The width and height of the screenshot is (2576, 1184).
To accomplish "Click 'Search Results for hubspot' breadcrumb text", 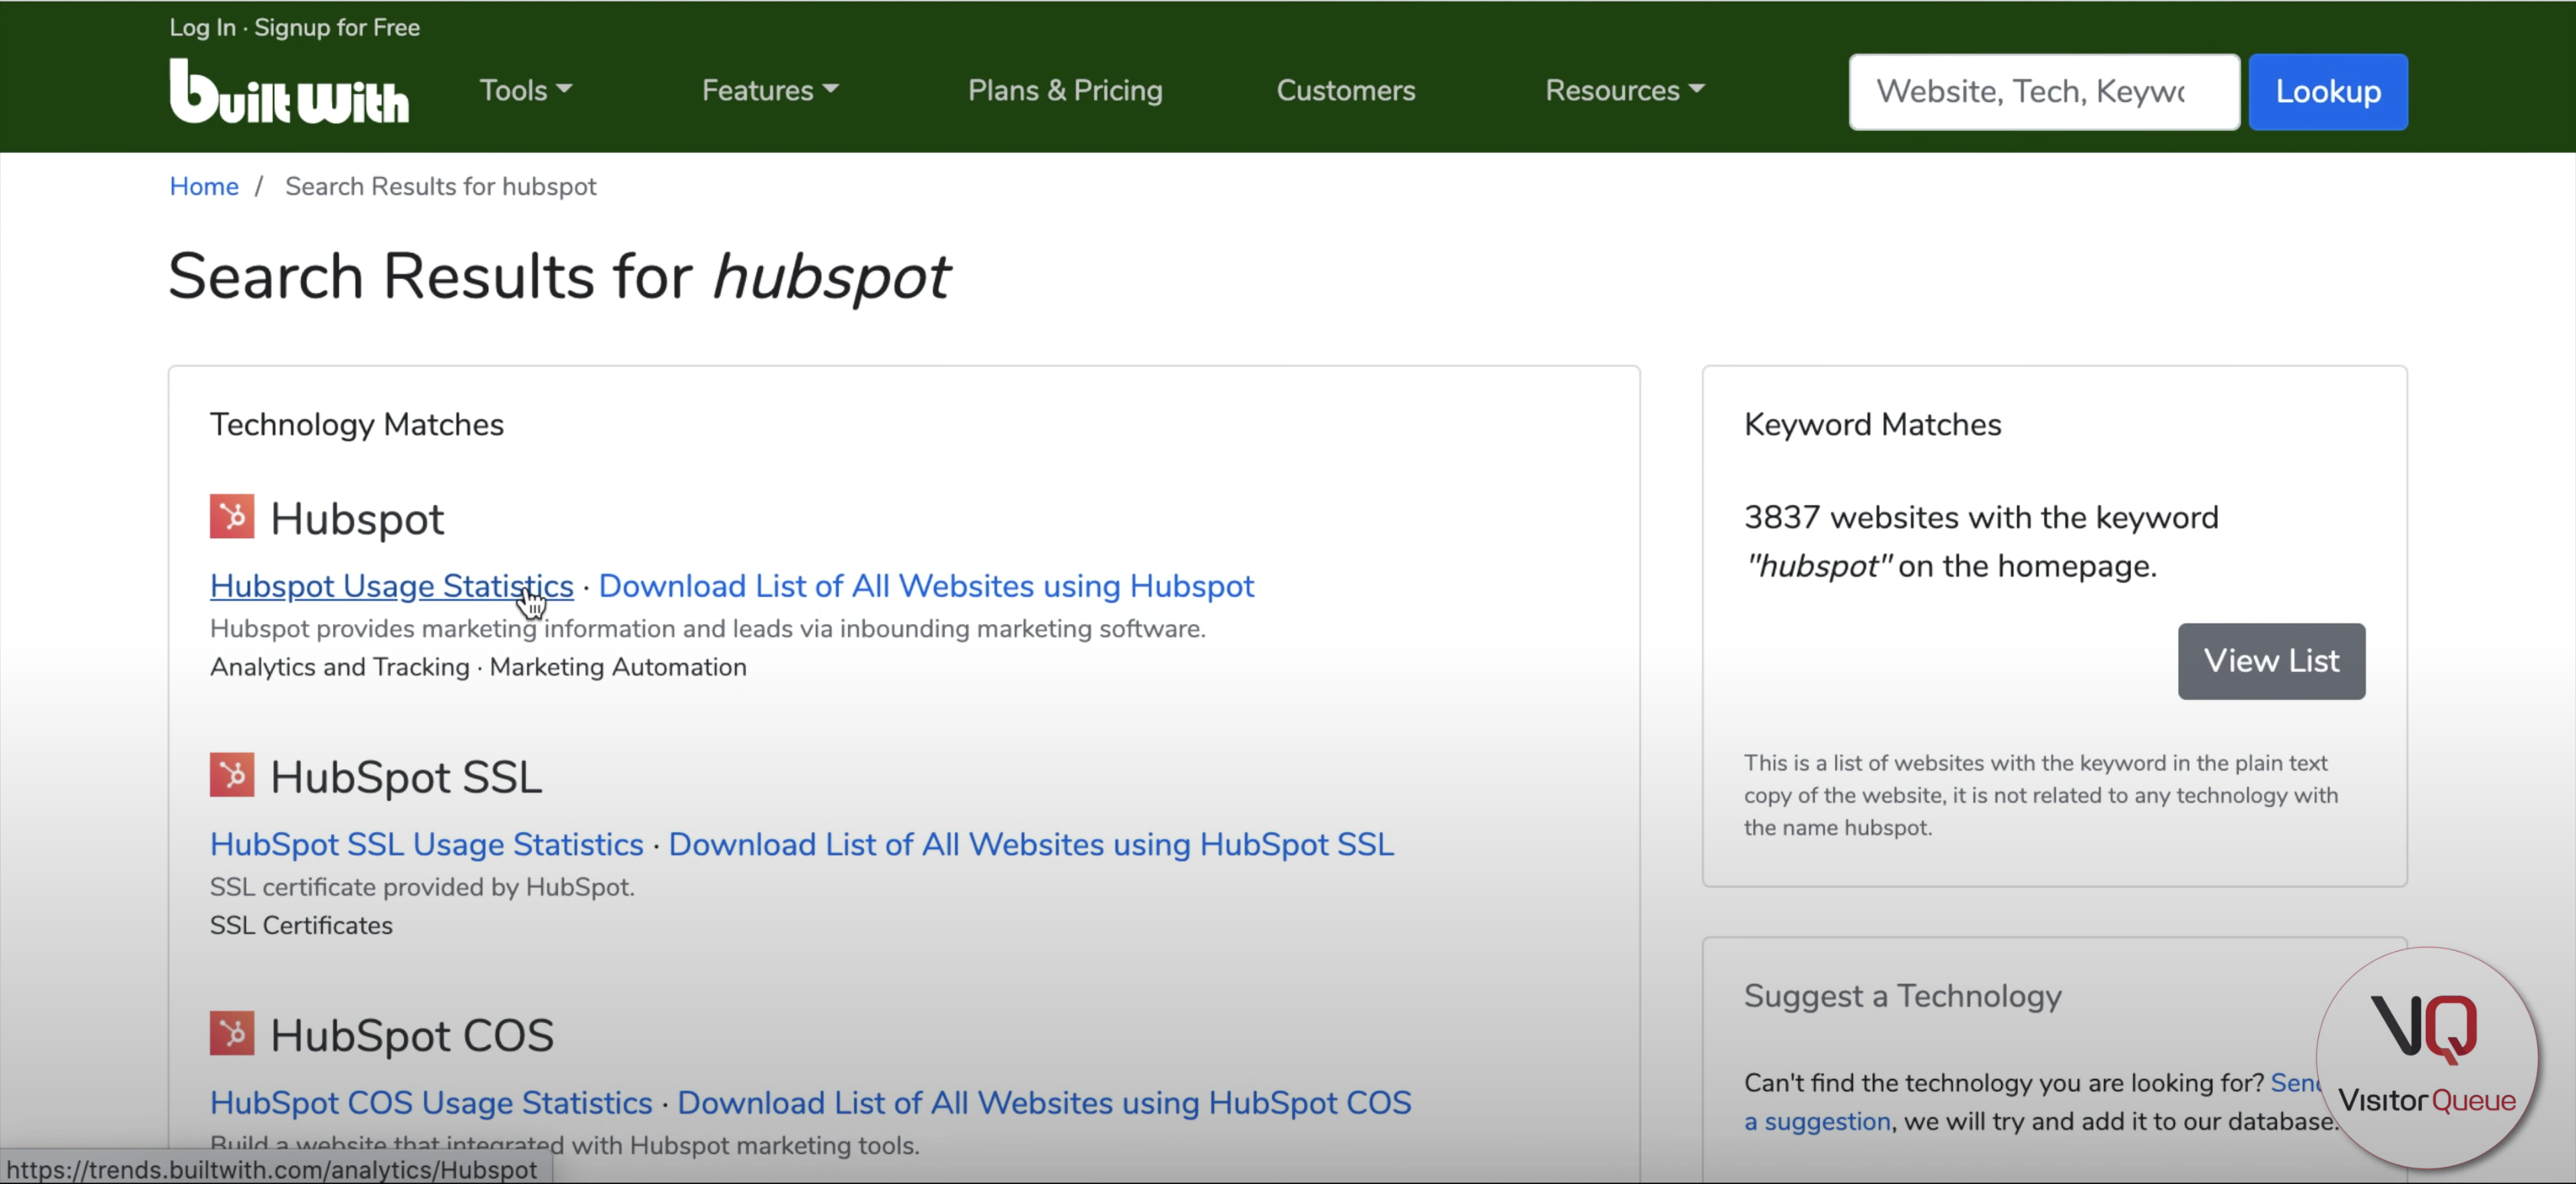I will coord(441,186).
